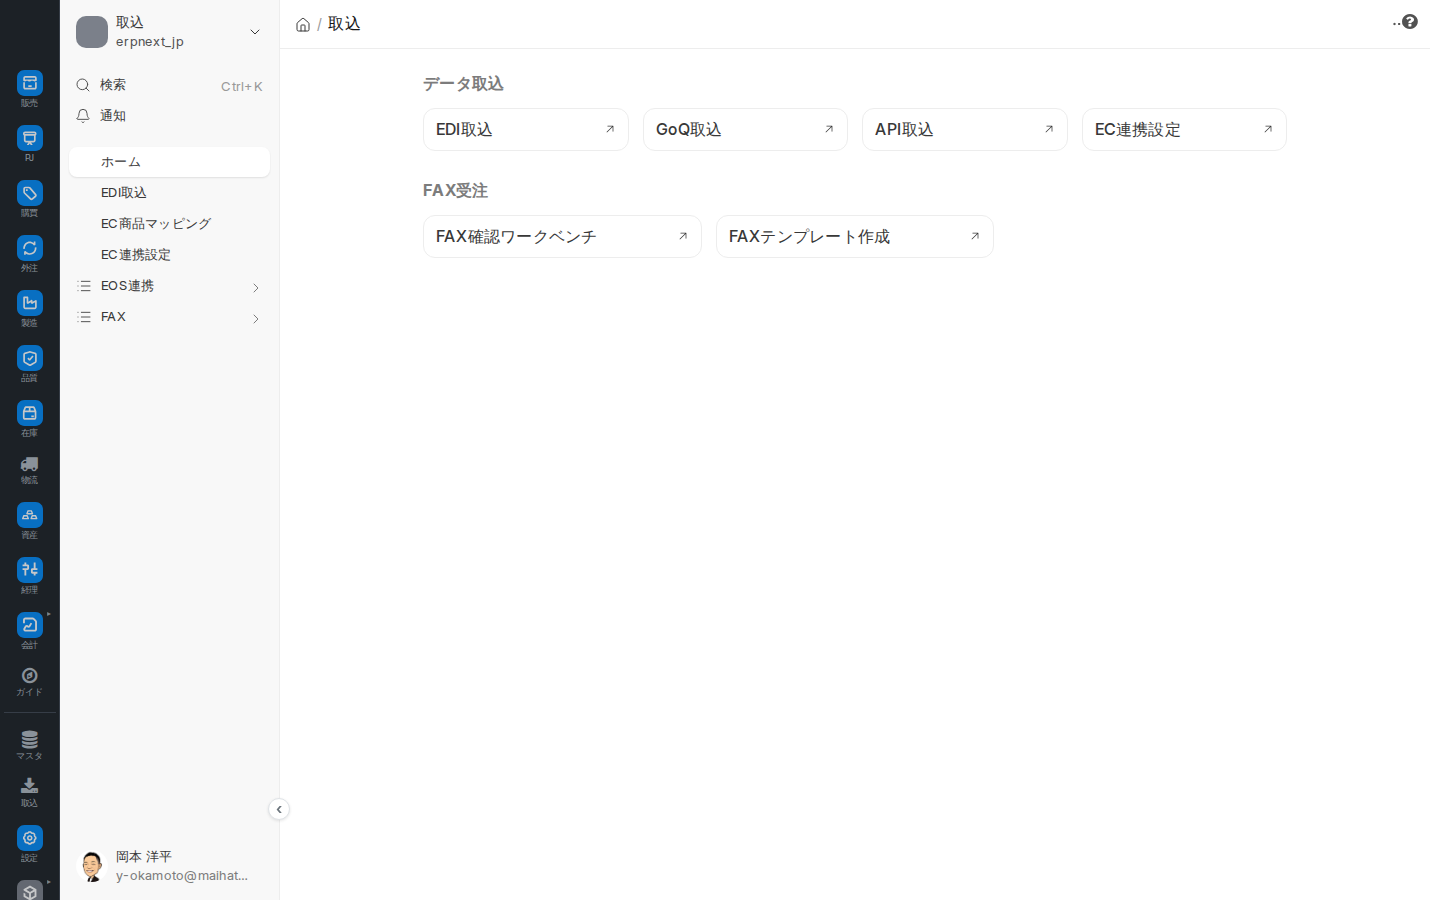The width and height of the screenshot is (1440, 900).
Task: Click the 岡本 洋平 user name
Action: 144,857
